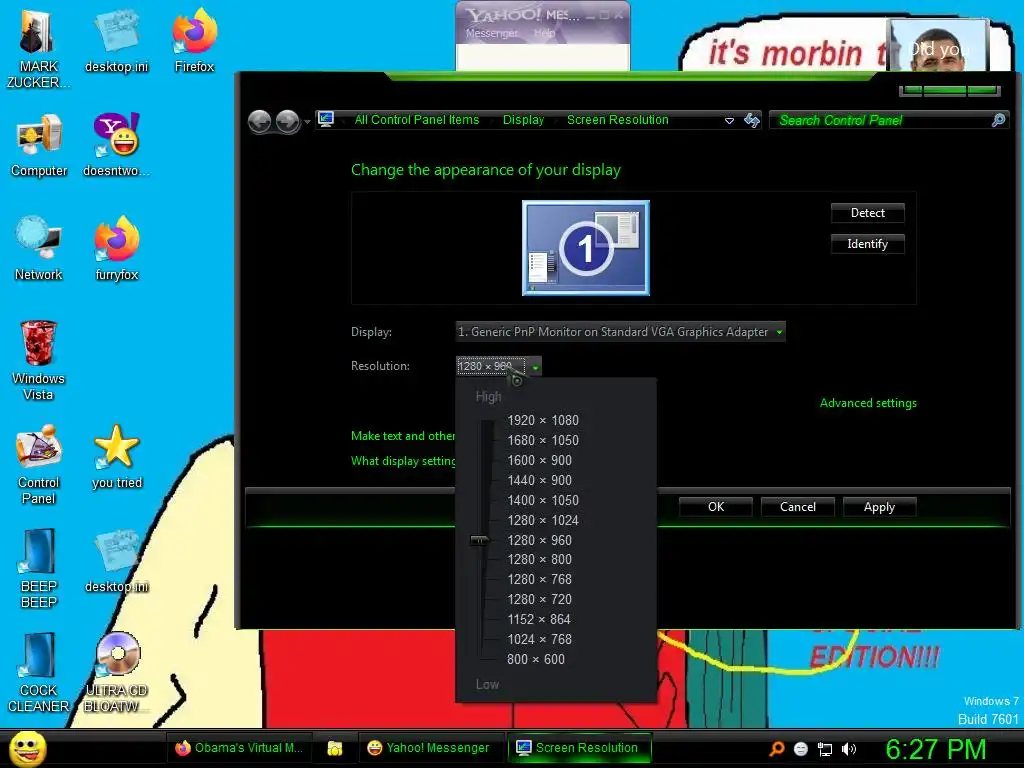The width and height of the screenshot is (1024, 768).
Task: Open the folder icon pinned on taskbar
Action: coord(334,748)
